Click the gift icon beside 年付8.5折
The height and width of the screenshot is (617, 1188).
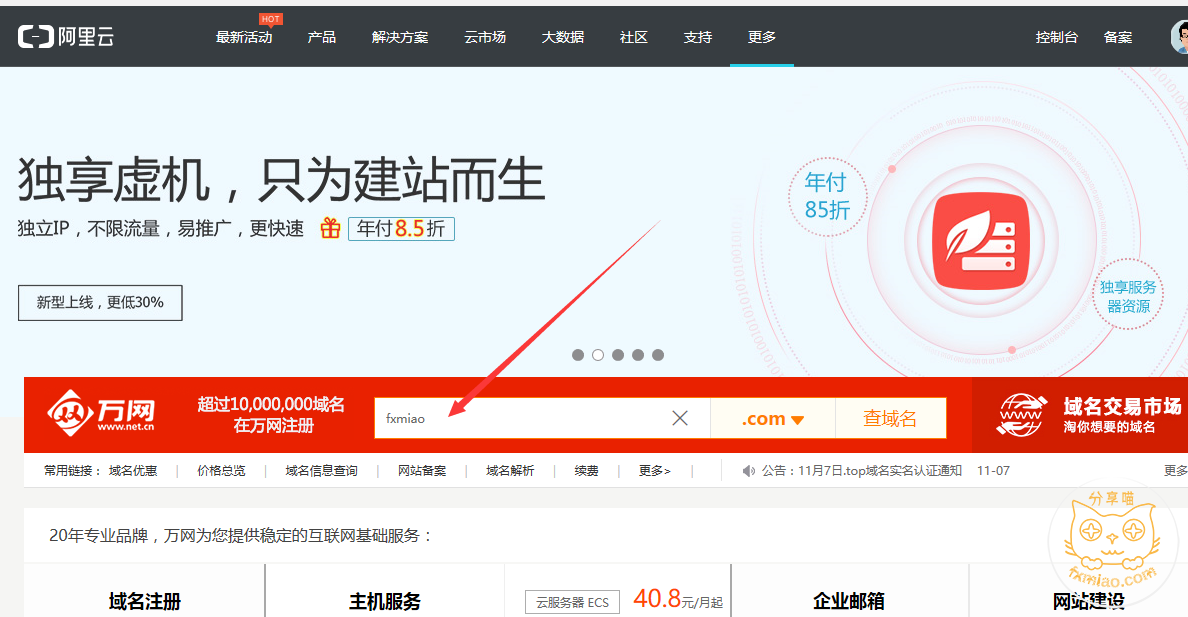pos(330,228)
